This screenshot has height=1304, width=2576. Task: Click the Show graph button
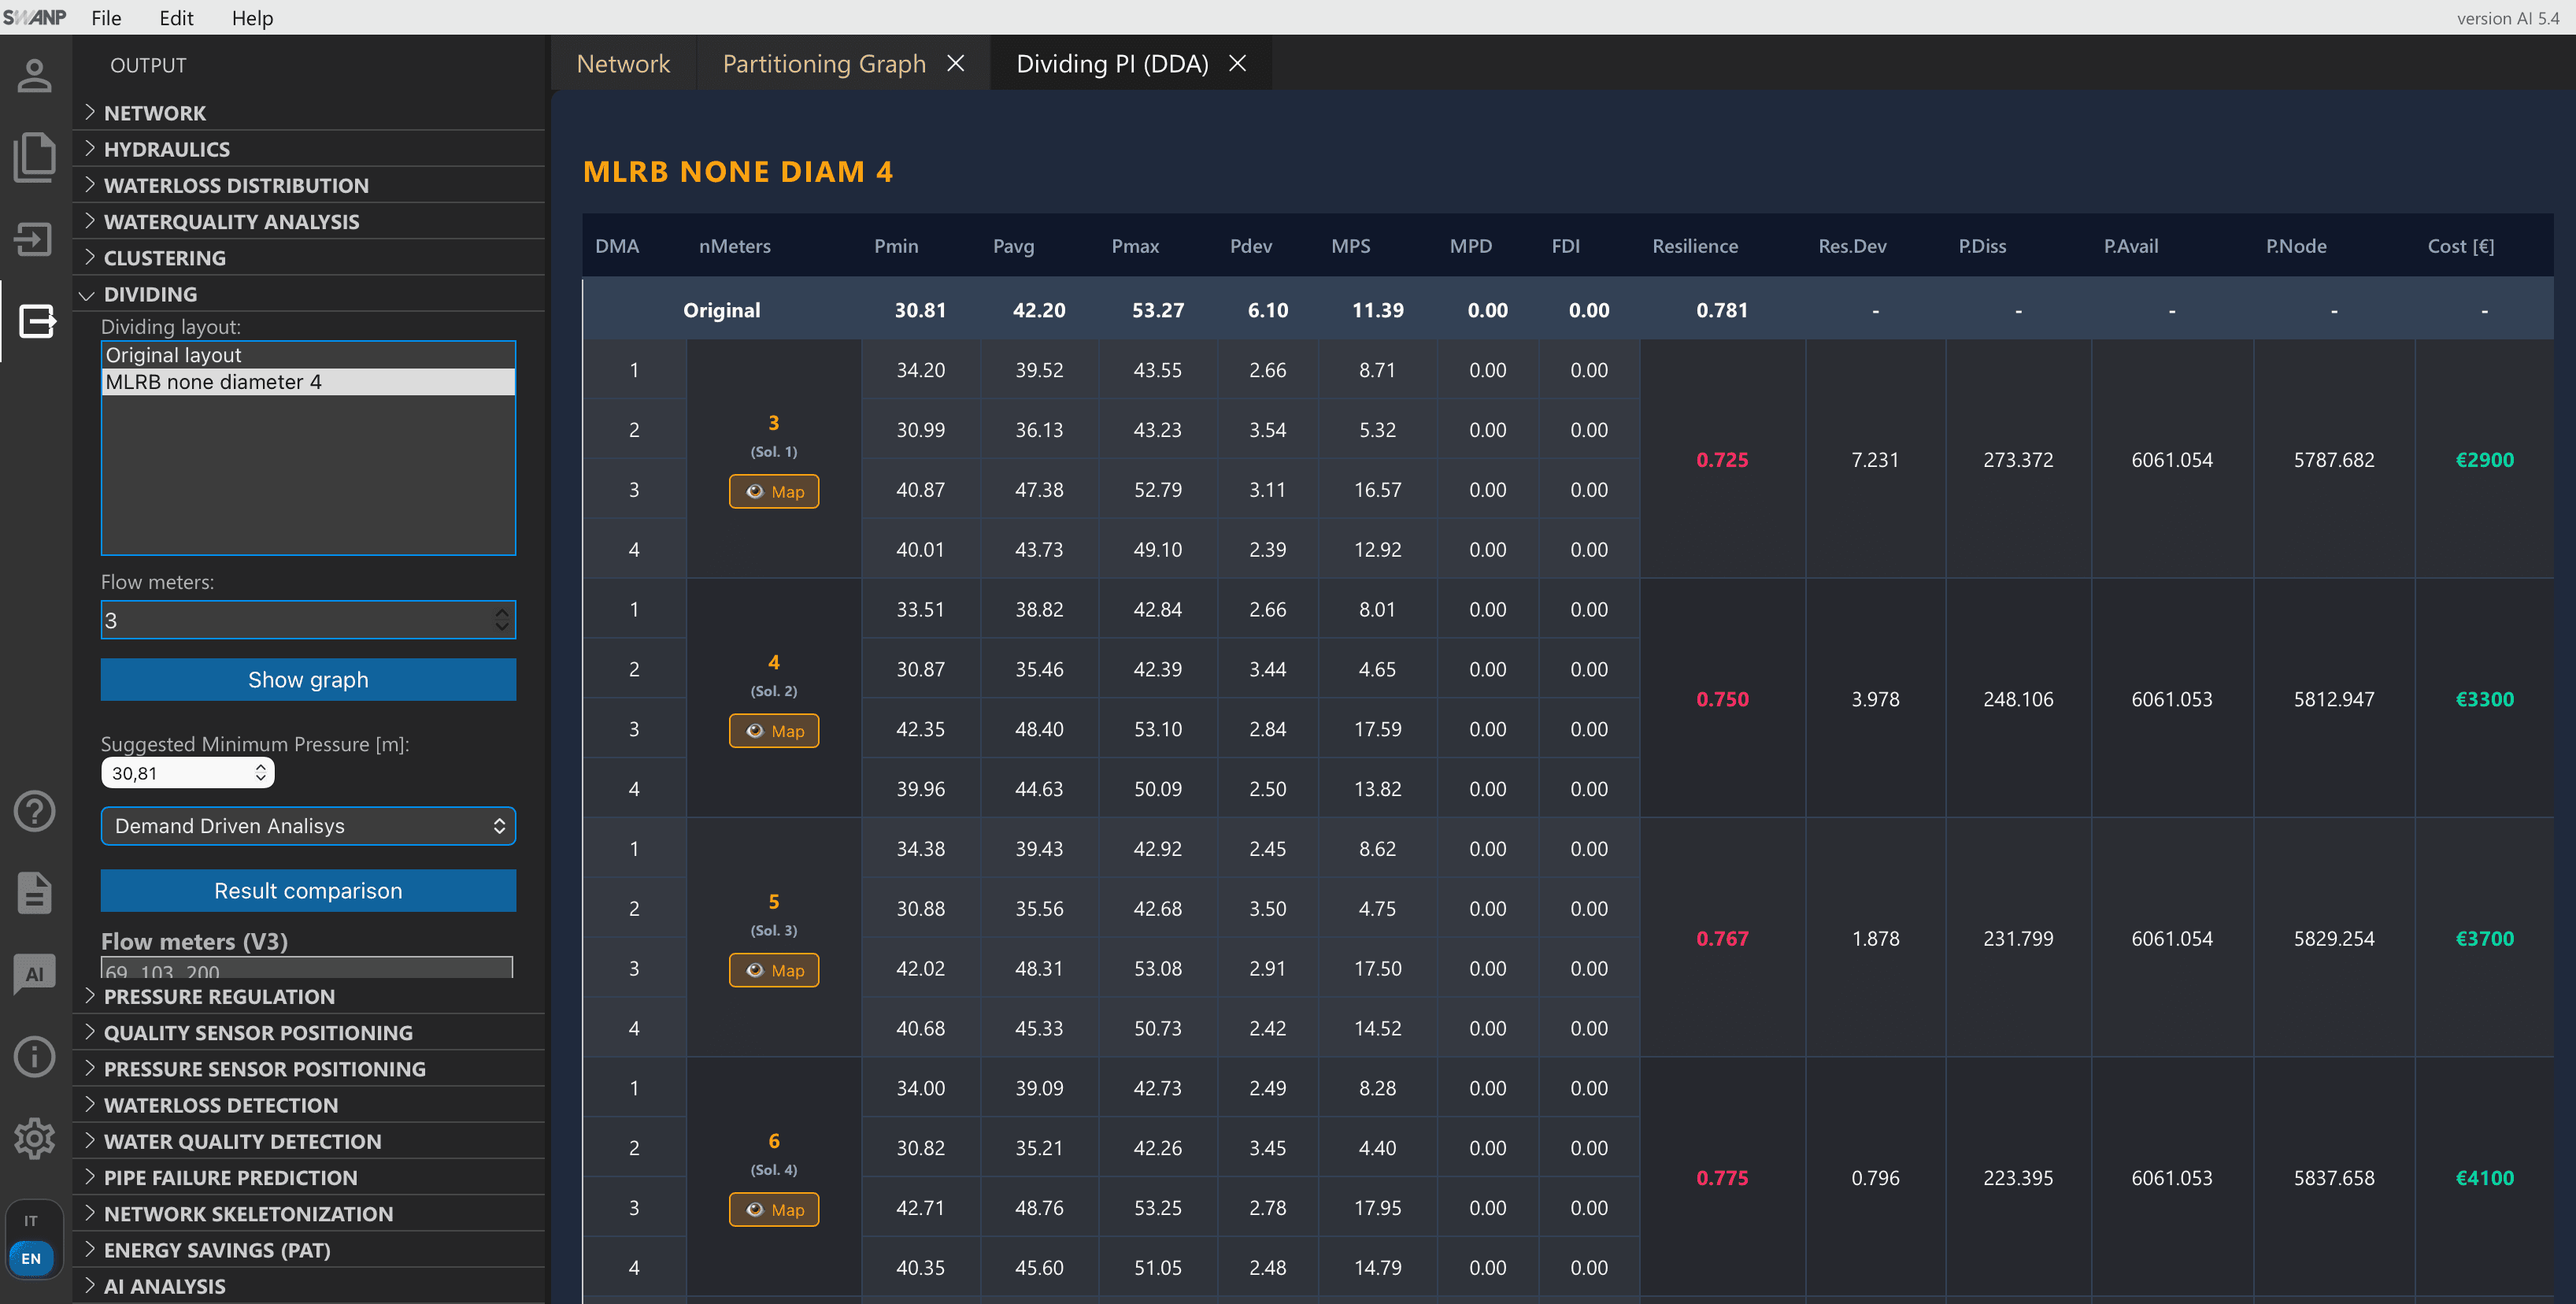coord(308,679)
